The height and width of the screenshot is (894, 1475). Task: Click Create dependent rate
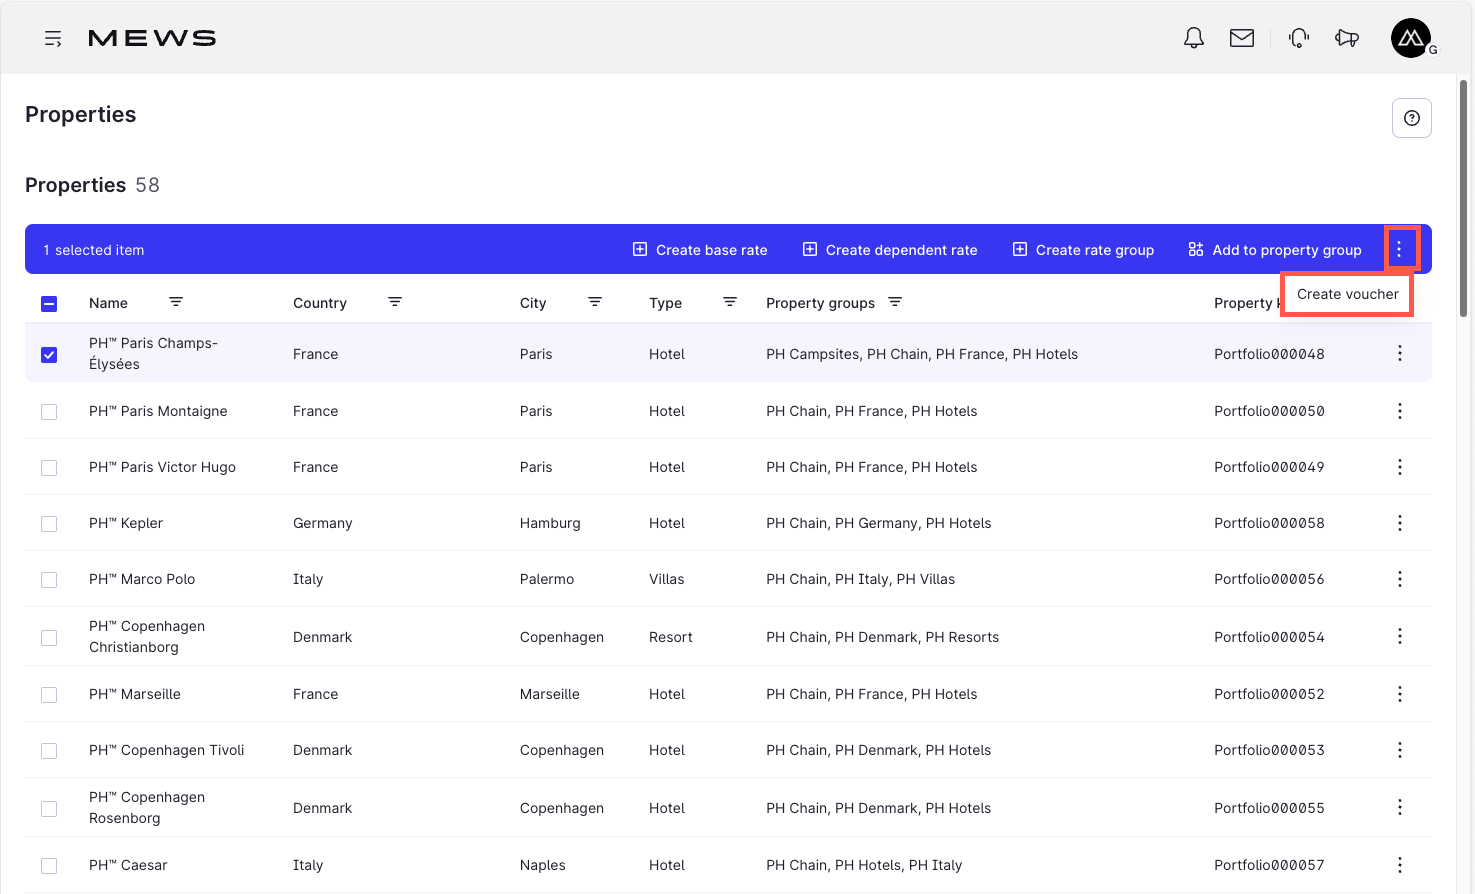(x=890, y=250)
